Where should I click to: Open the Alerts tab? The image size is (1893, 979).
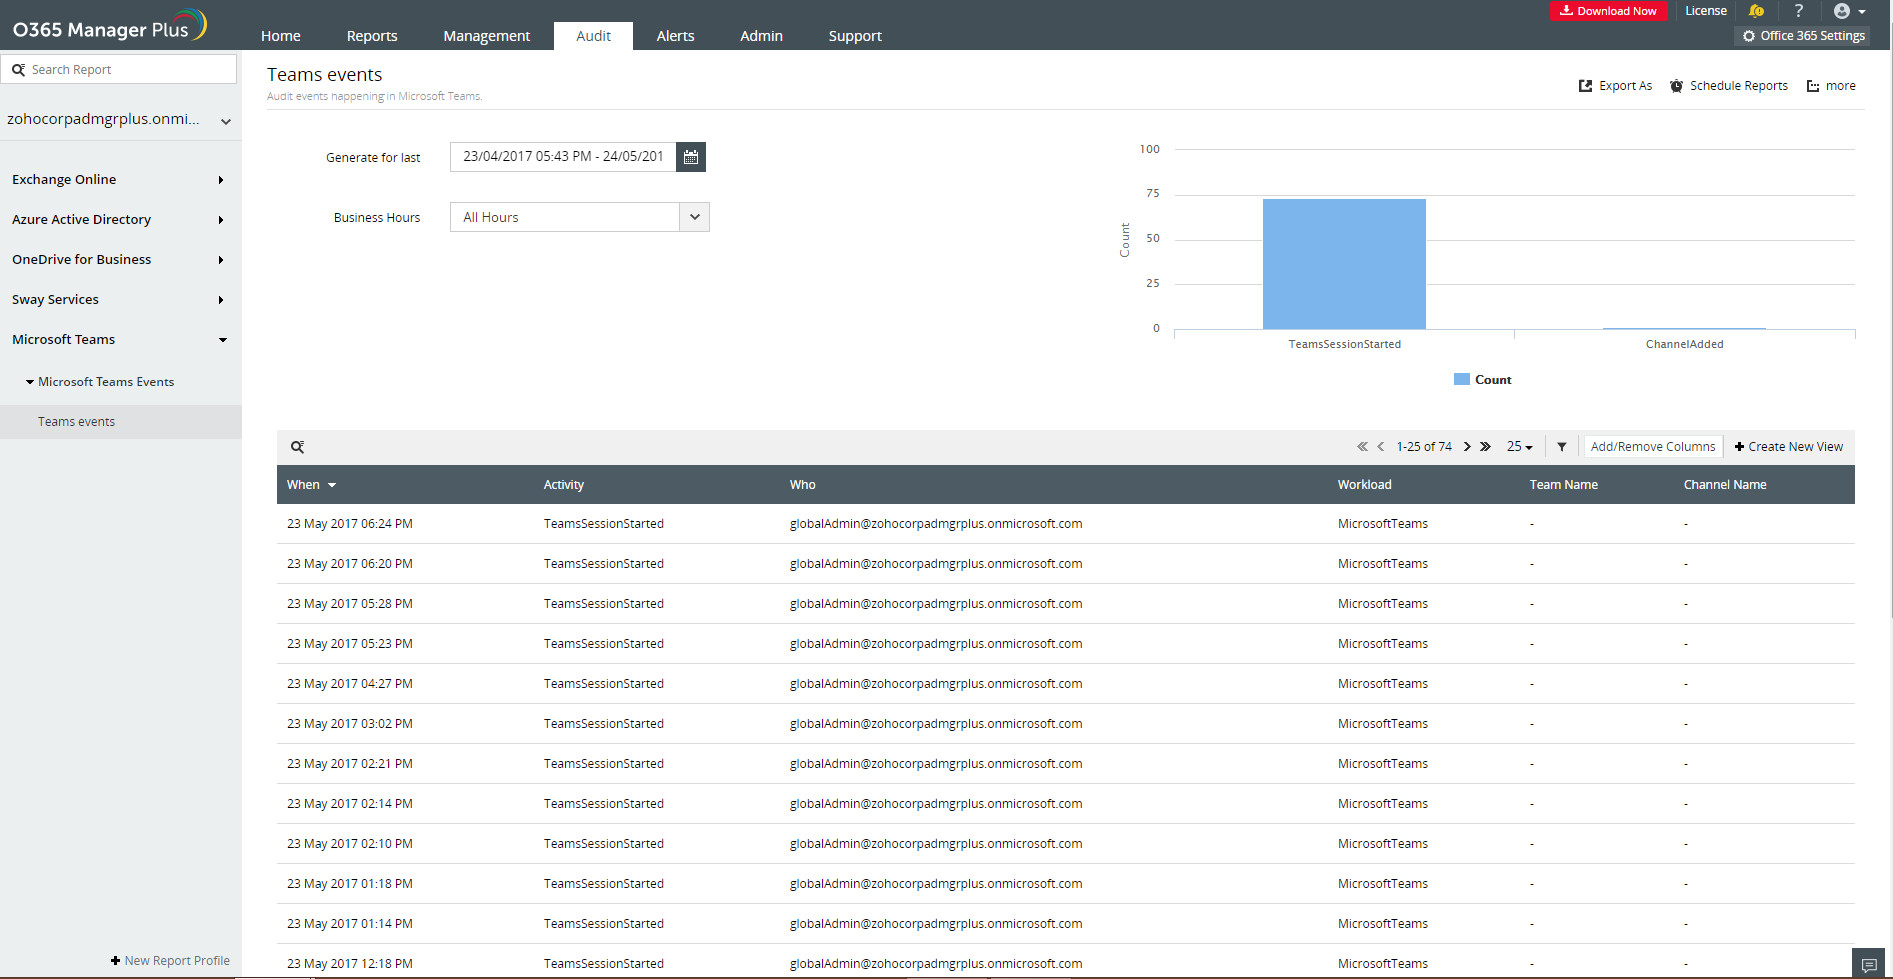tap(675, 36)
